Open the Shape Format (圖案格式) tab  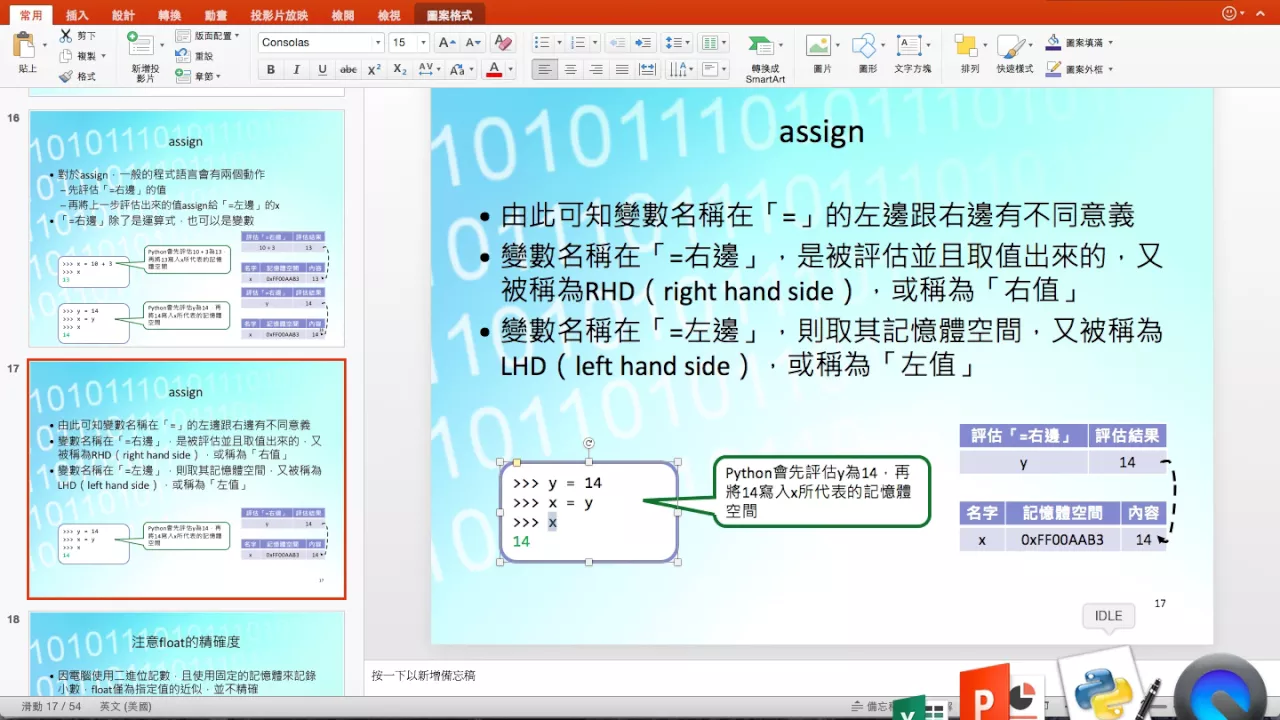(x=449, y=15)
